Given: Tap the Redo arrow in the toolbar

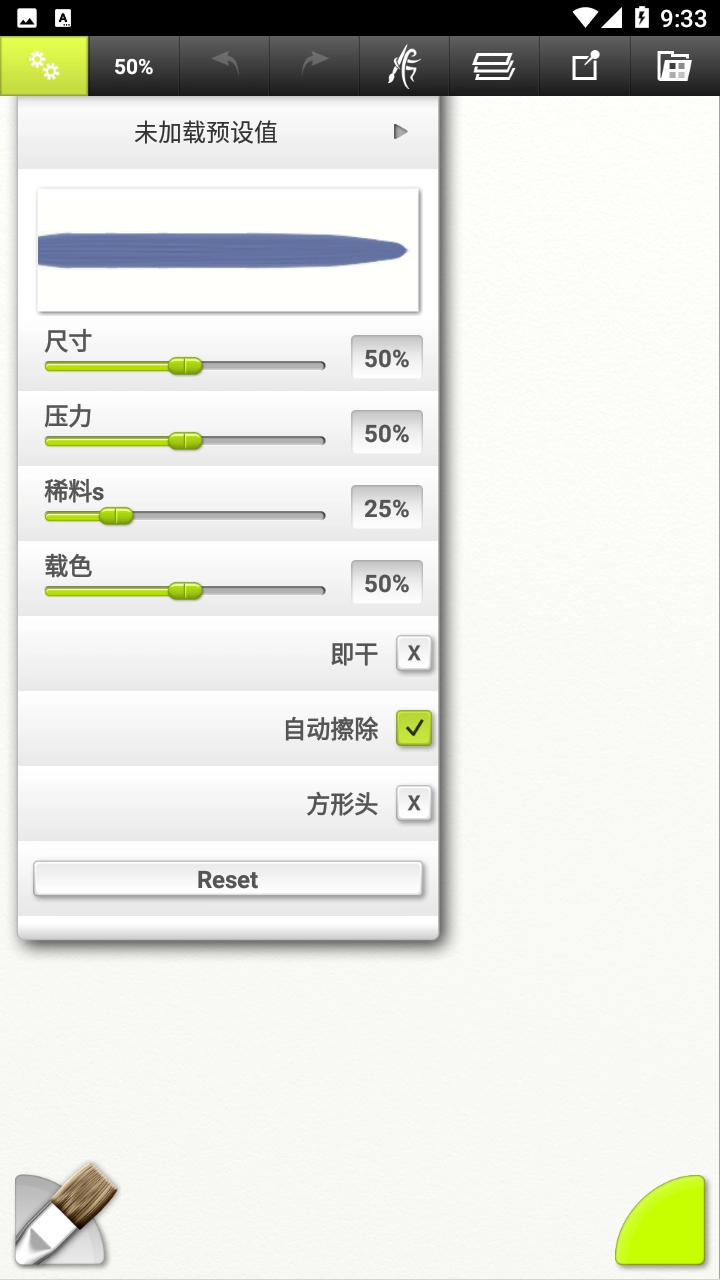Looking at the screenshot, I should tap(314, 65).
